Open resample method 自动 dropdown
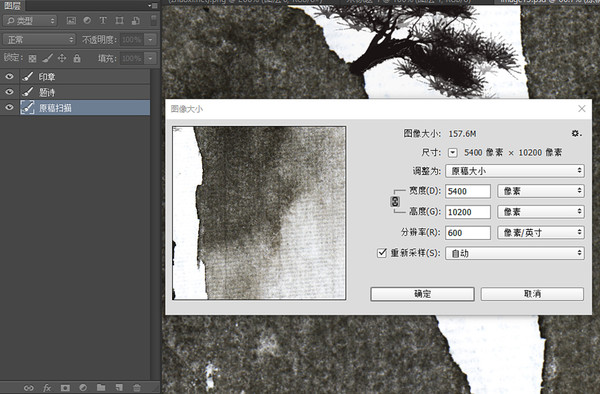This screenshot has width=600, height=394. tap(515, 253)
